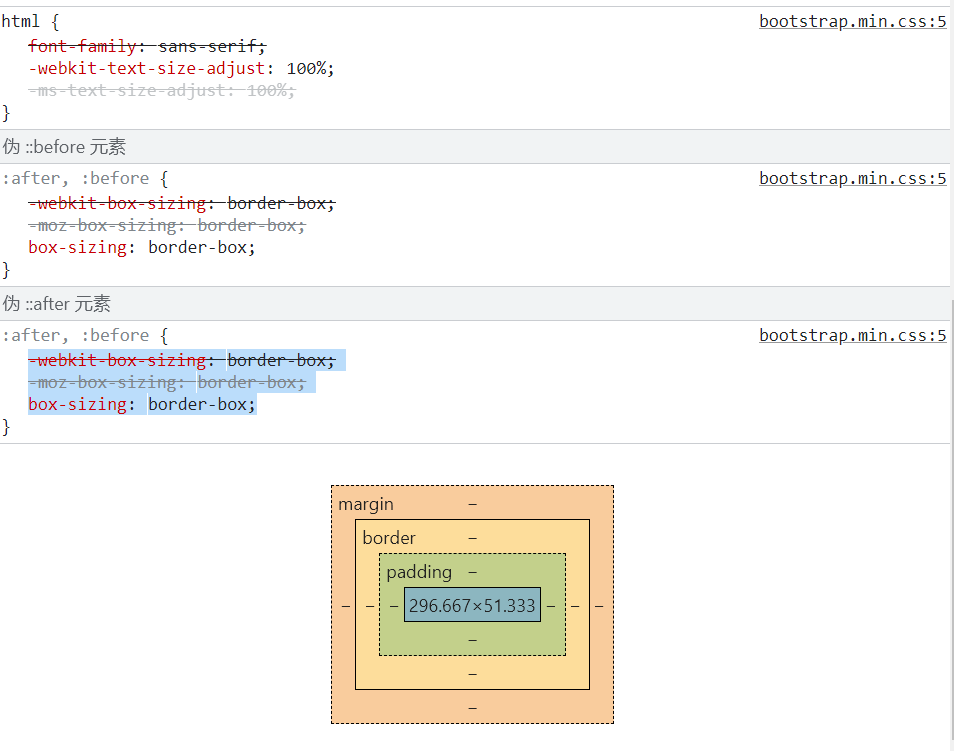954x751 pixels.
Task: Click the blue content box showing 296.667×51.333
Action: coord(471,604)
